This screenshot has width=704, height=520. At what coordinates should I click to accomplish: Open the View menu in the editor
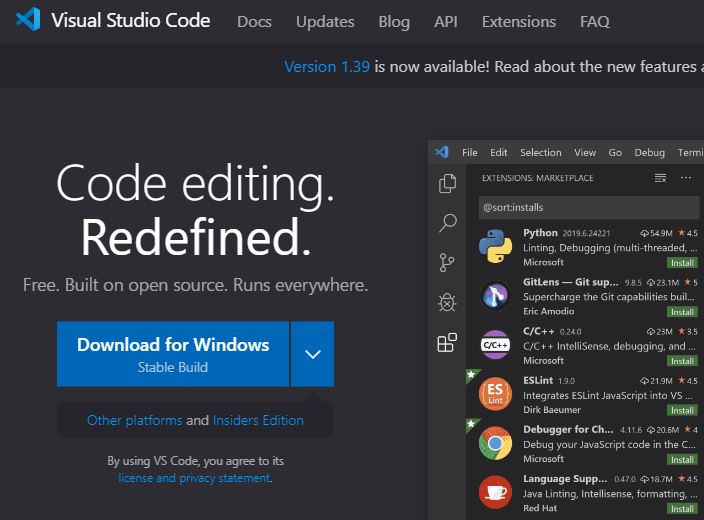coord(585,153)
